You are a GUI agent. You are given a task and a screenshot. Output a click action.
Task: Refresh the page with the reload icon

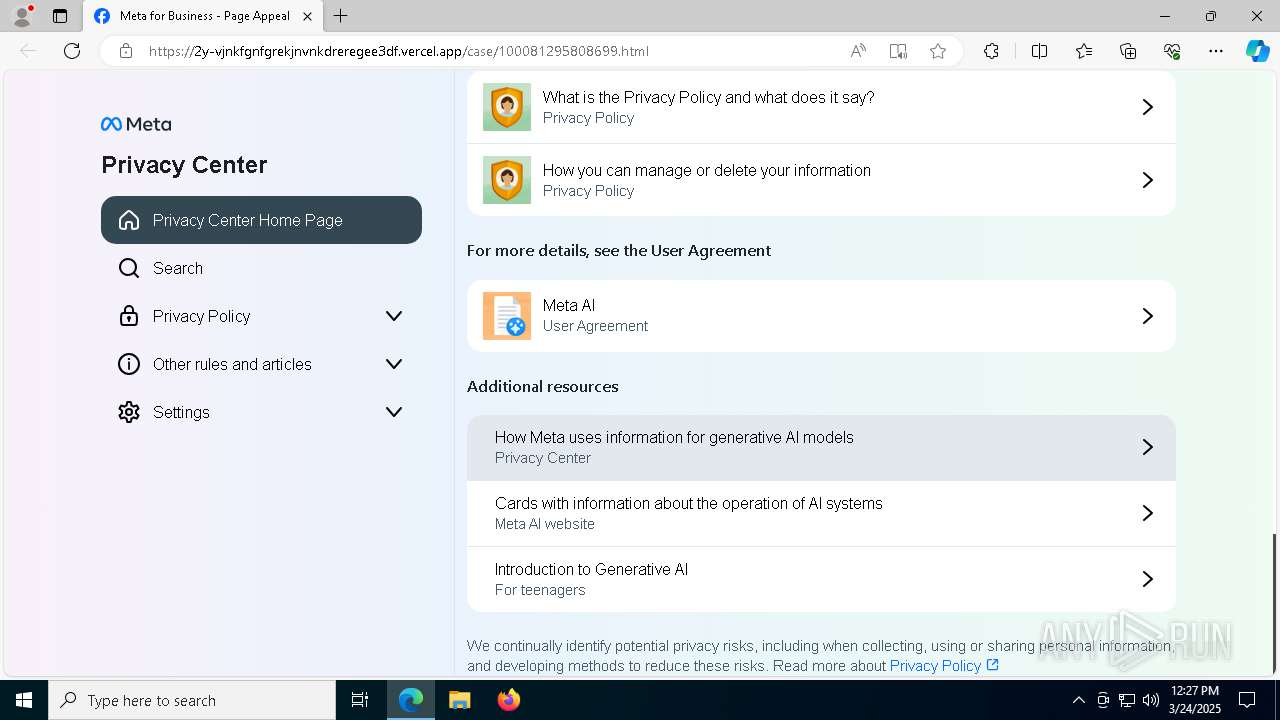point(72,51)
